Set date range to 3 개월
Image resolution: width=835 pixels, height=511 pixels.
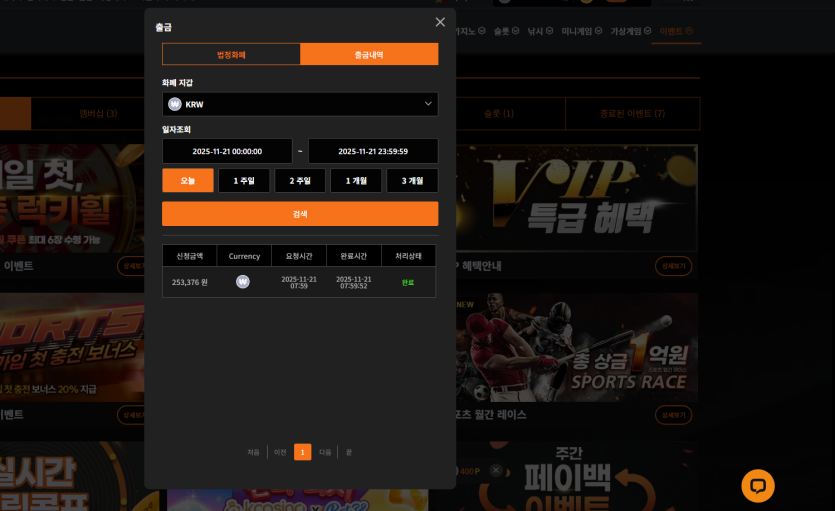pos(412,181)
